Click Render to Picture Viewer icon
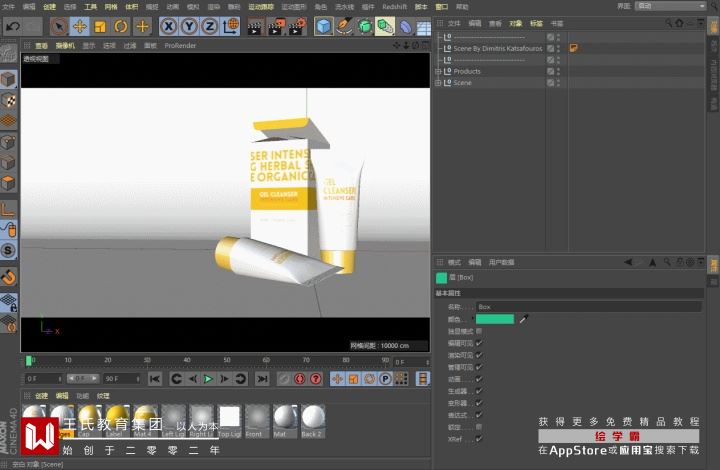This screenshot has width=720, height=470. point(276,27)
